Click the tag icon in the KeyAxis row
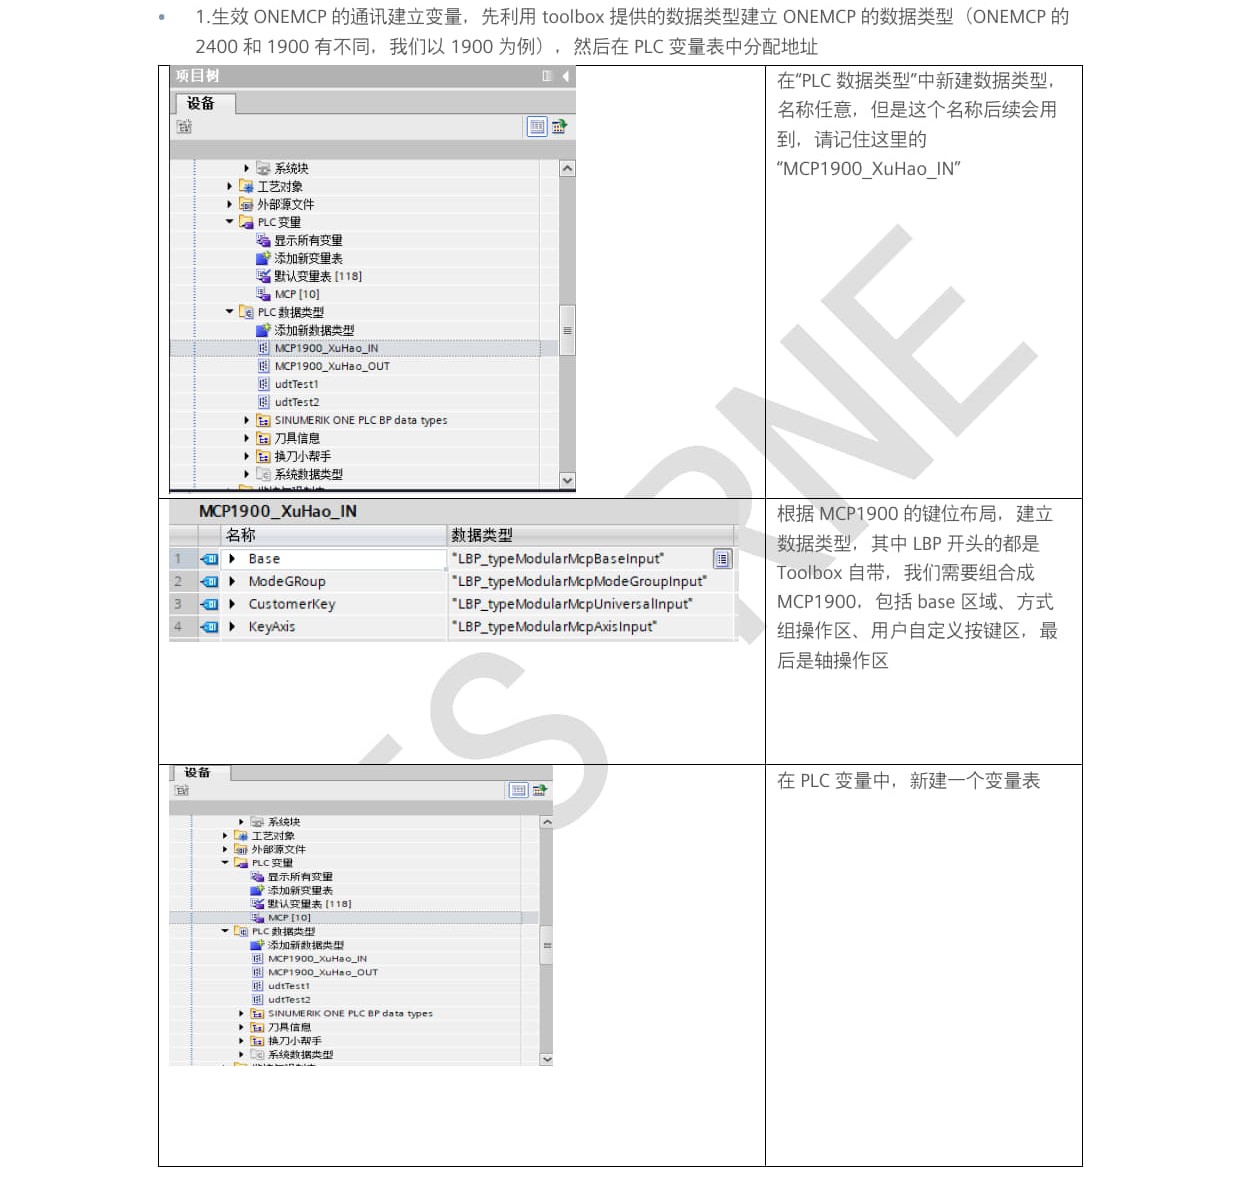Image resolution: width=1240 pixels, height=1187 pixels. point(209,627)
